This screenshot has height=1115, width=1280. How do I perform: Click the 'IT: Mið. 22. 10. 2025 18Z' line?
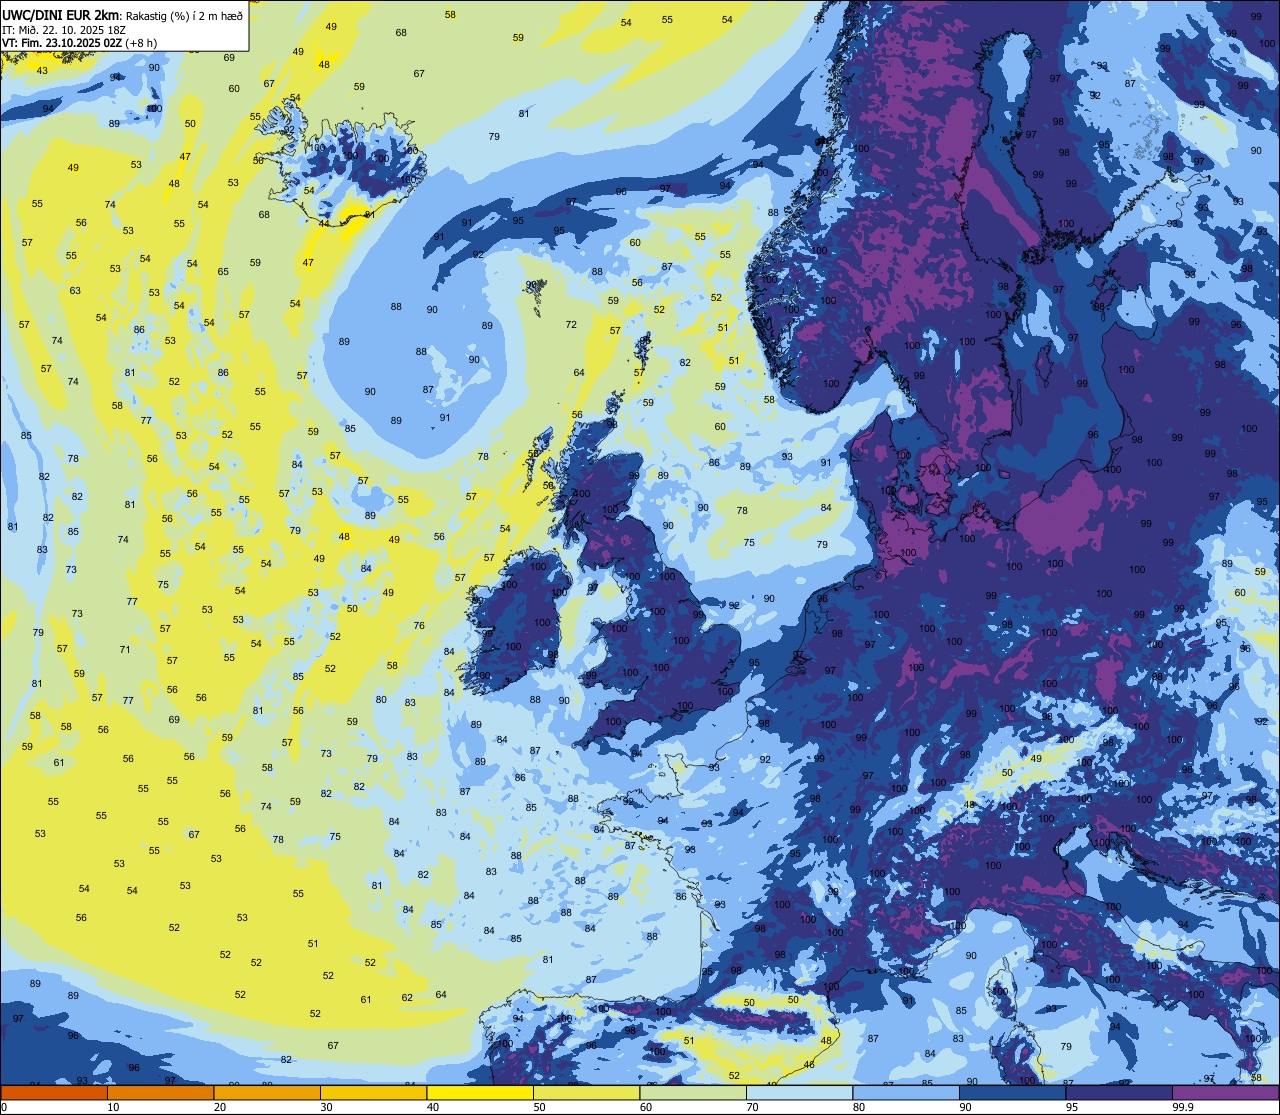click(63, 30)
